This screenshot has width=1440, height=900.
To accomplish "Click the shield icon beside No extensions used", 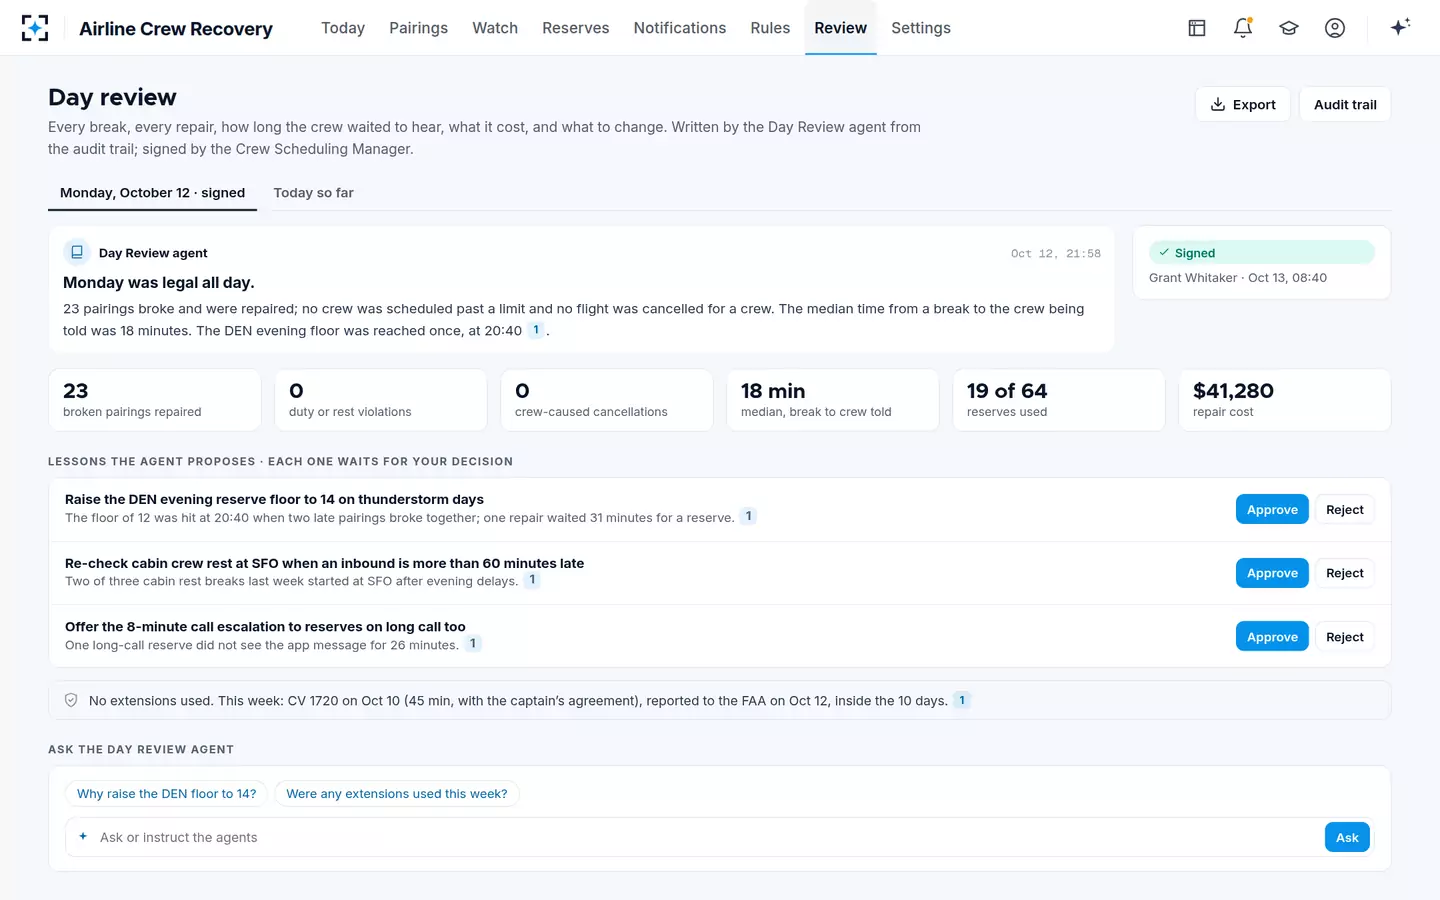I will 71,700.
